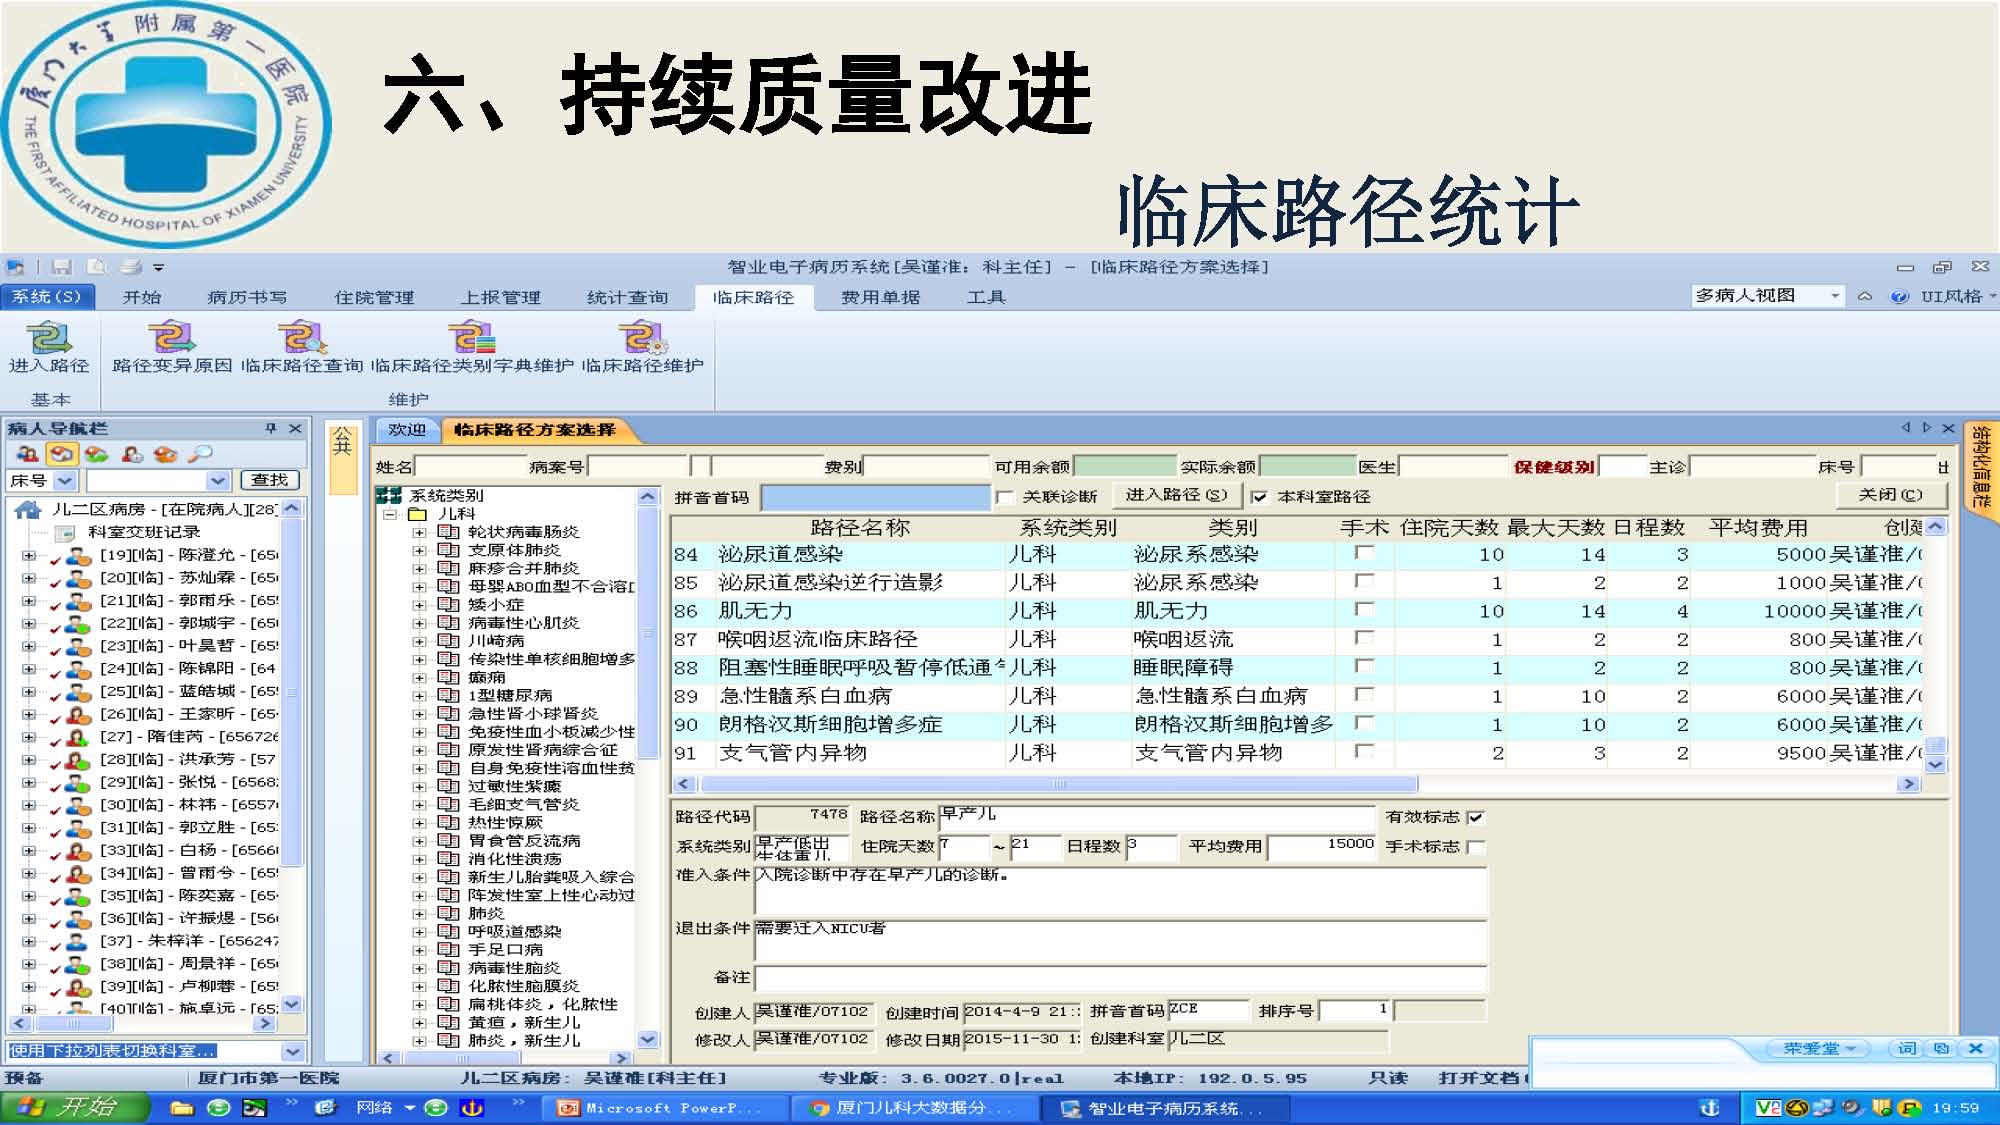Check 手术 box for row 86 肌无力

click(x=1363, y=610)
